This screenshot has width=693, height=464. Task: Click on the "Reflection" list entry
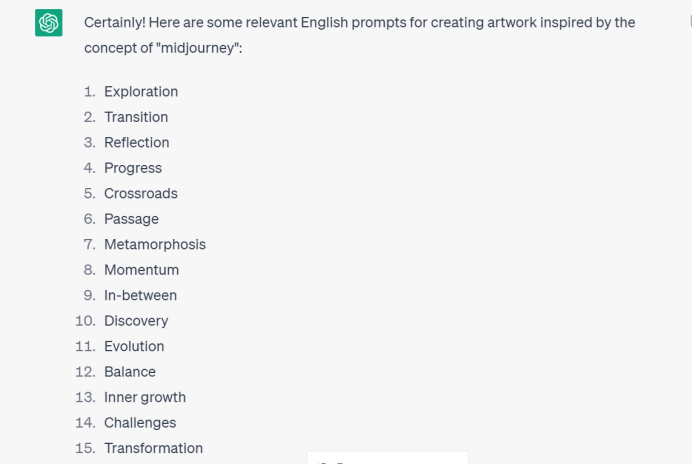137,143
